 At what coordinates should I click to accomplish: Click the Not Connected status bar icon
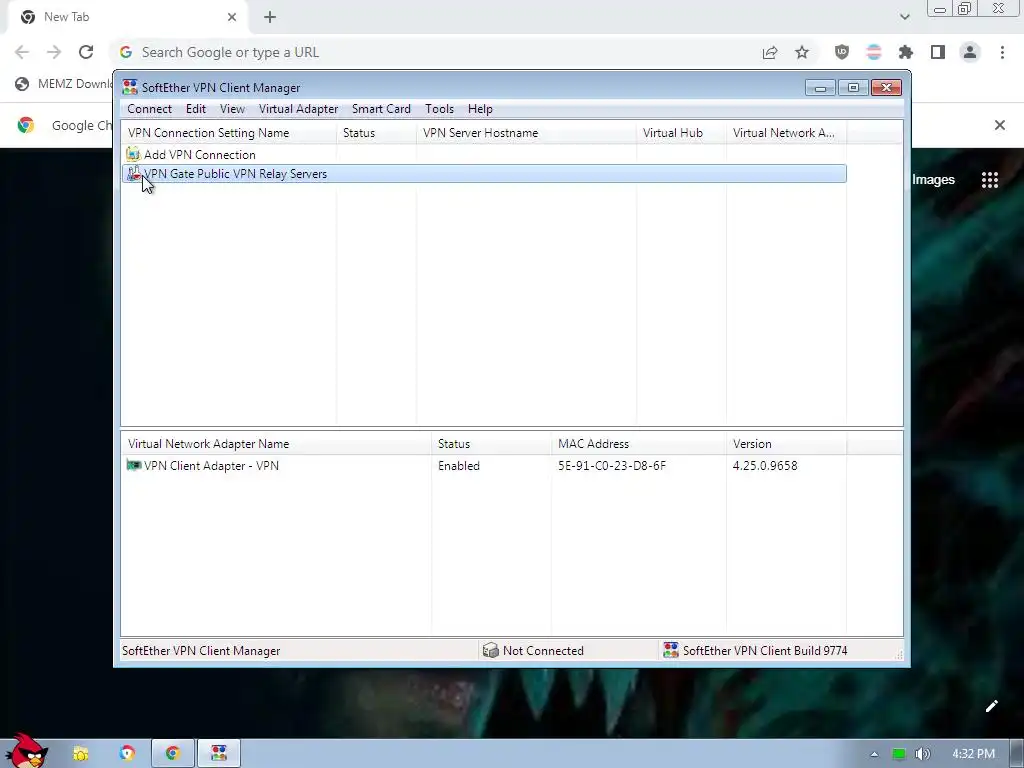point(490,650)
